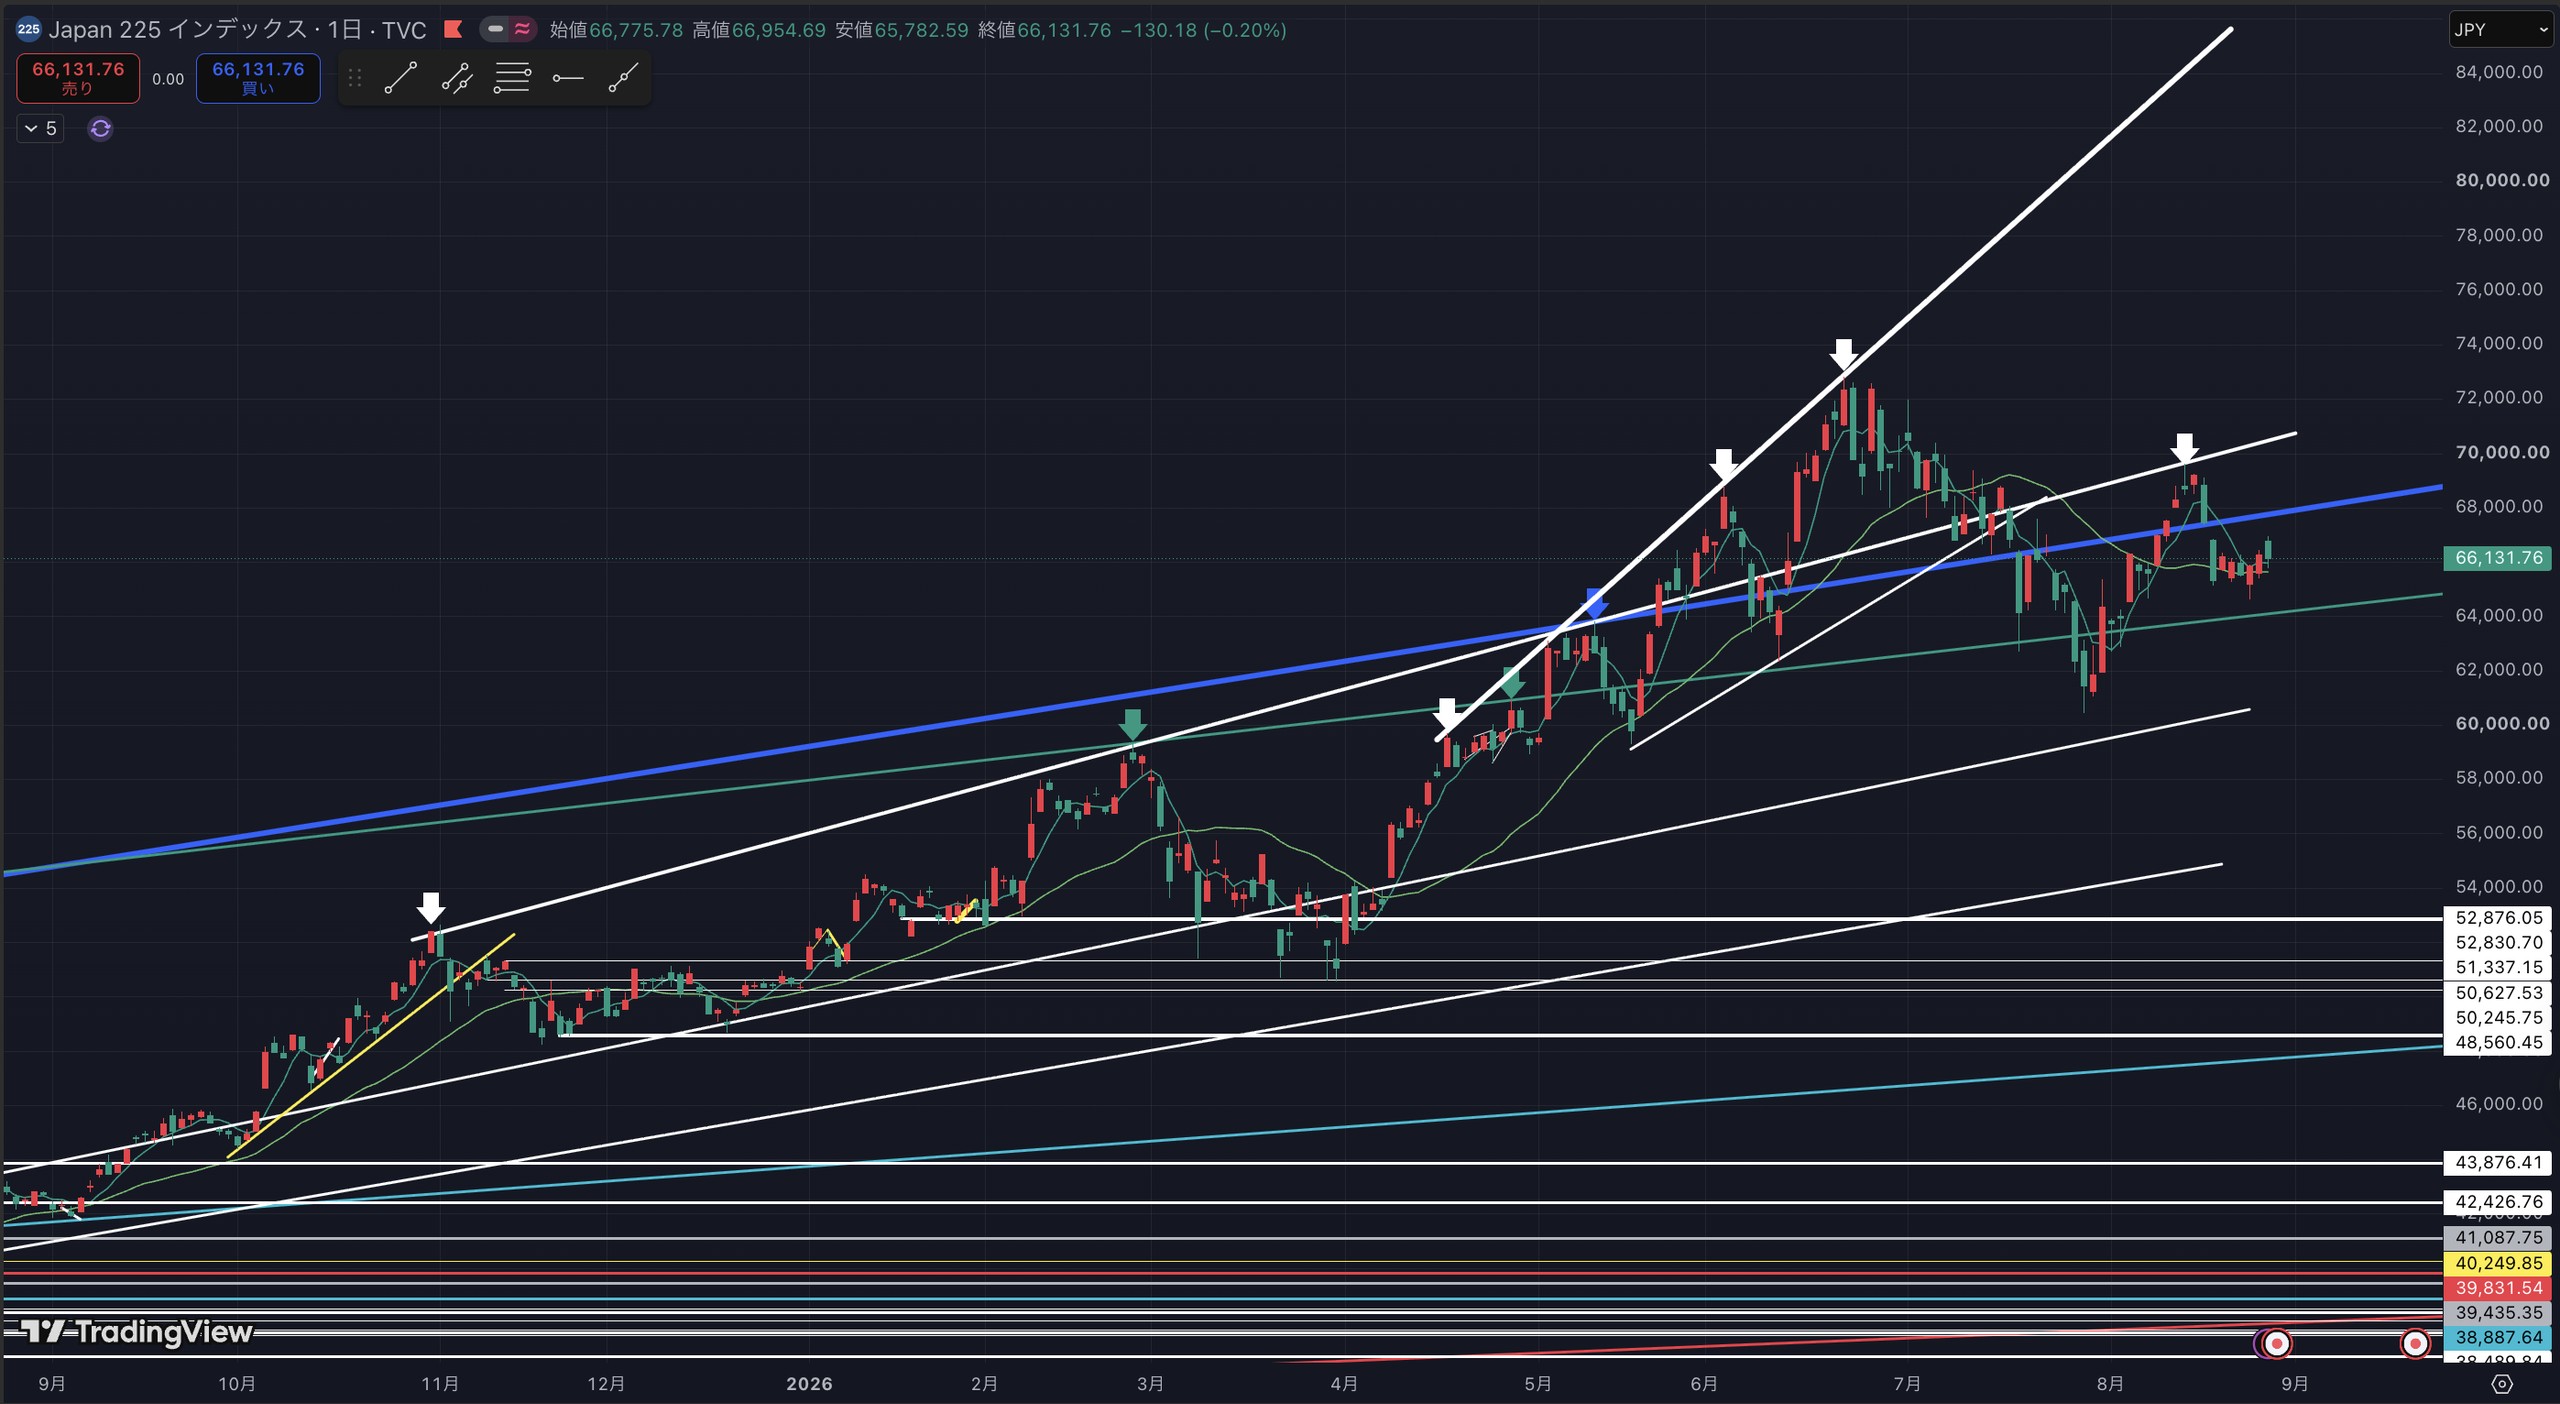Click the 48,560.45 price line label

pyautogui.click(x=2497, y=1043)
